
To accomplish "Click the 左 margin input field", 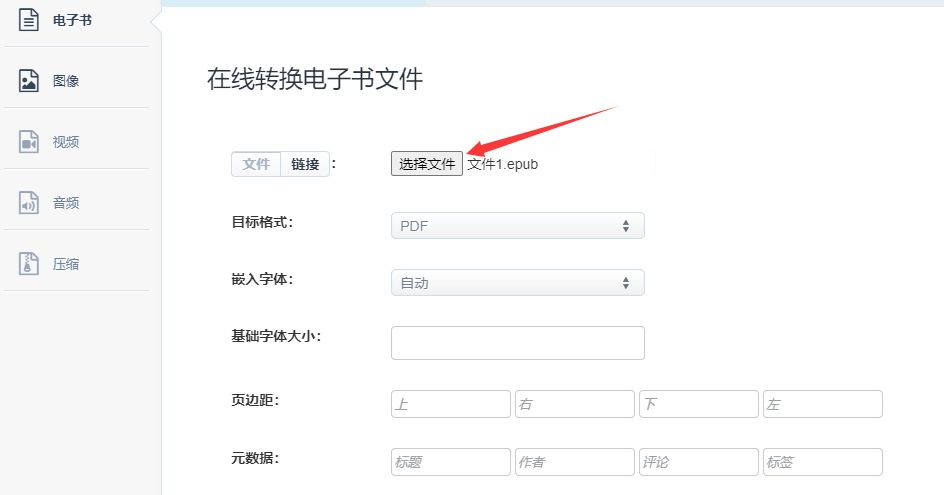I will [823, 404].
